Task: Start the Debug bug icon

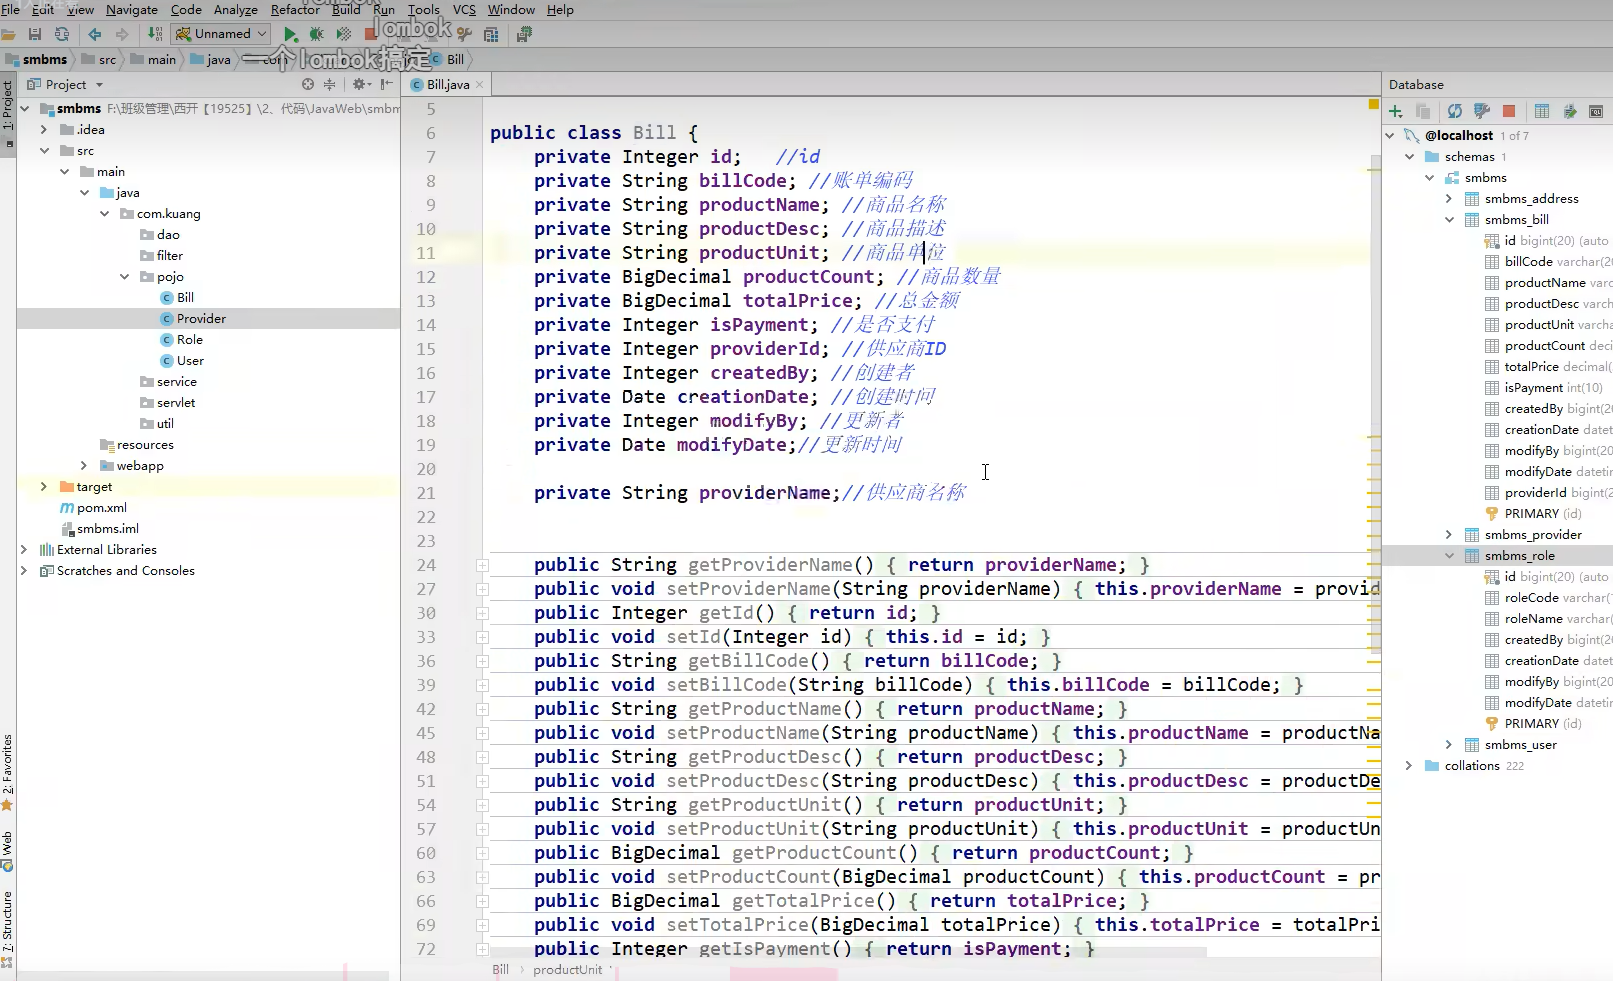Action: click(317, 34)
